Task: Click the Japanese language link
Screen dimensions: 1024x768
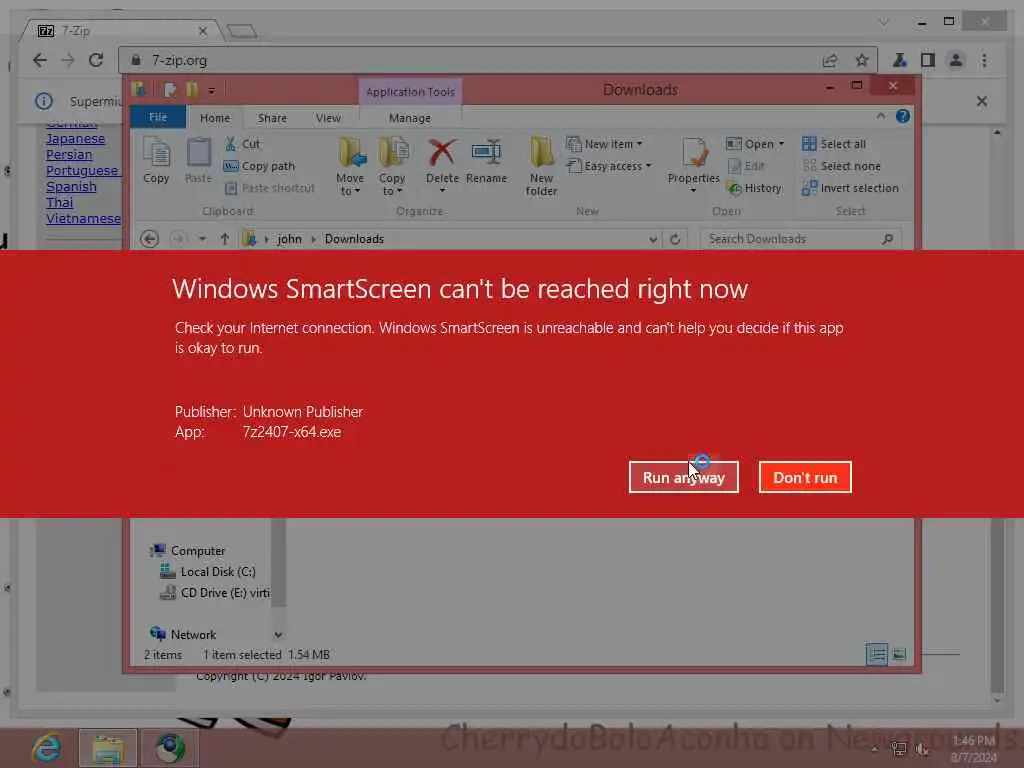Action: click(75, 138)
